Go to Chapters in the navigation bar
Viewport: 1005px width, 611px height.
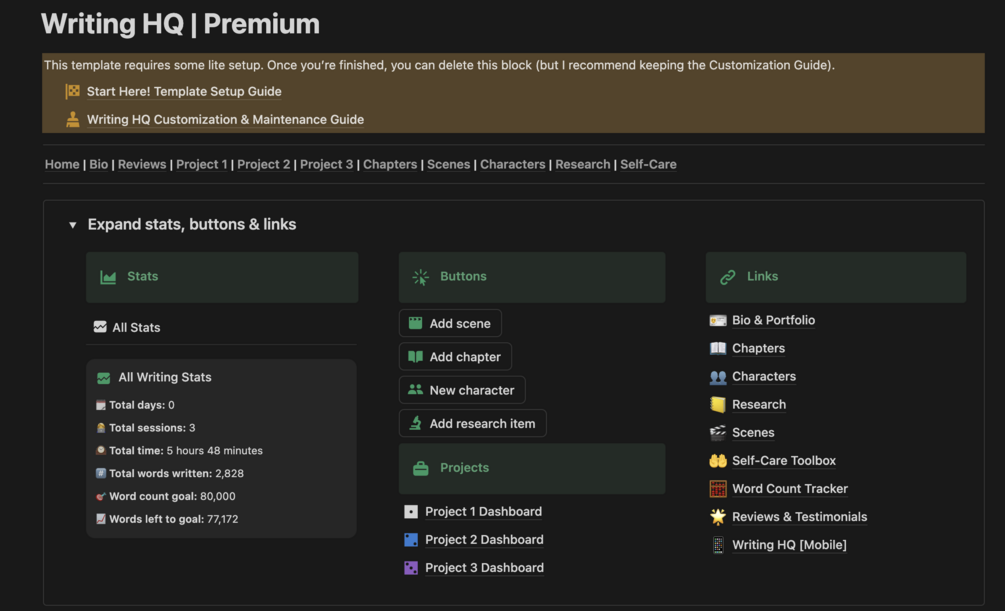click(390, 164)
